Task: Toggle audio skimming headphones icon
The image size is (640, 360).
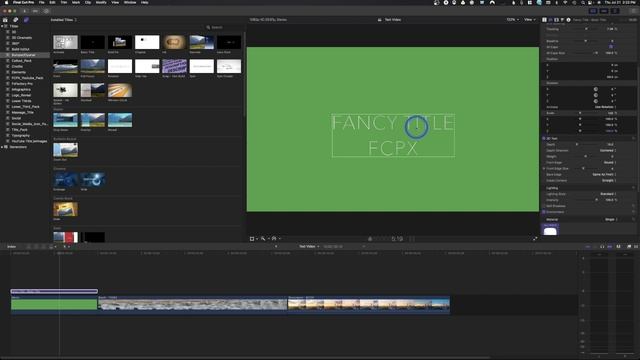Action: click(x=602, y=247)
